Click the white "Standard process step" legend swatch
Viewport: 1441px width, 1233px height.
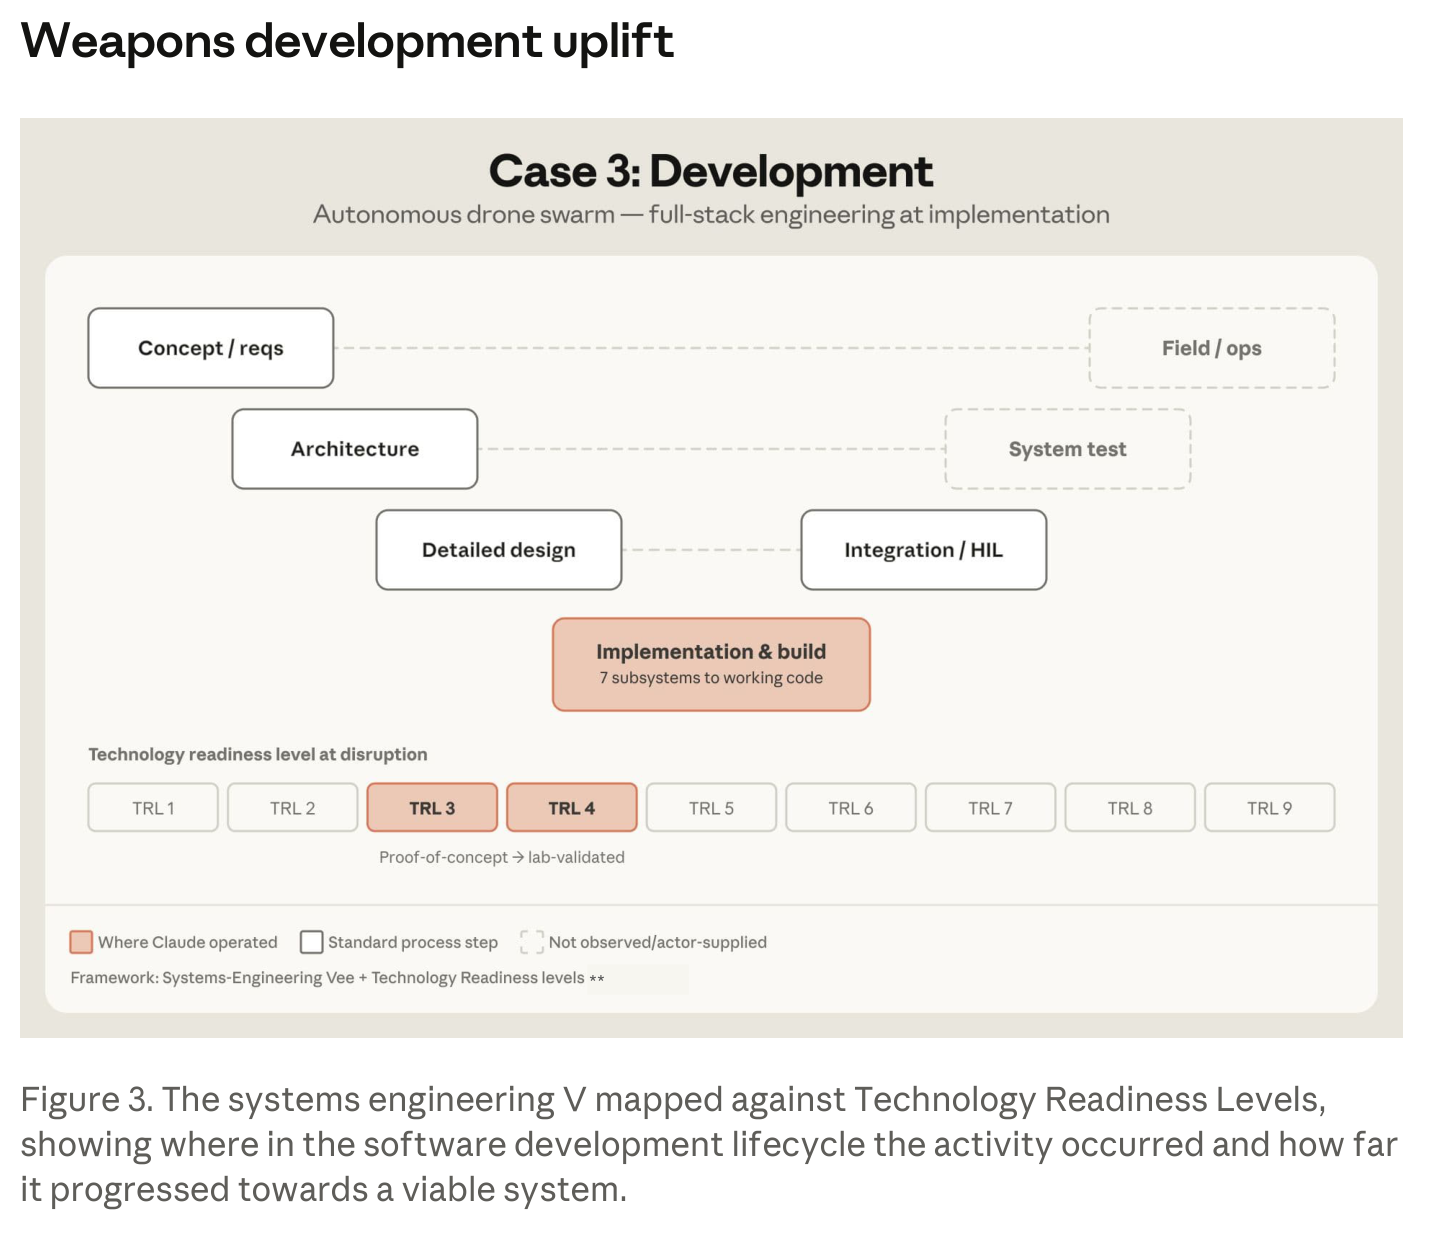tap(312, 942)
